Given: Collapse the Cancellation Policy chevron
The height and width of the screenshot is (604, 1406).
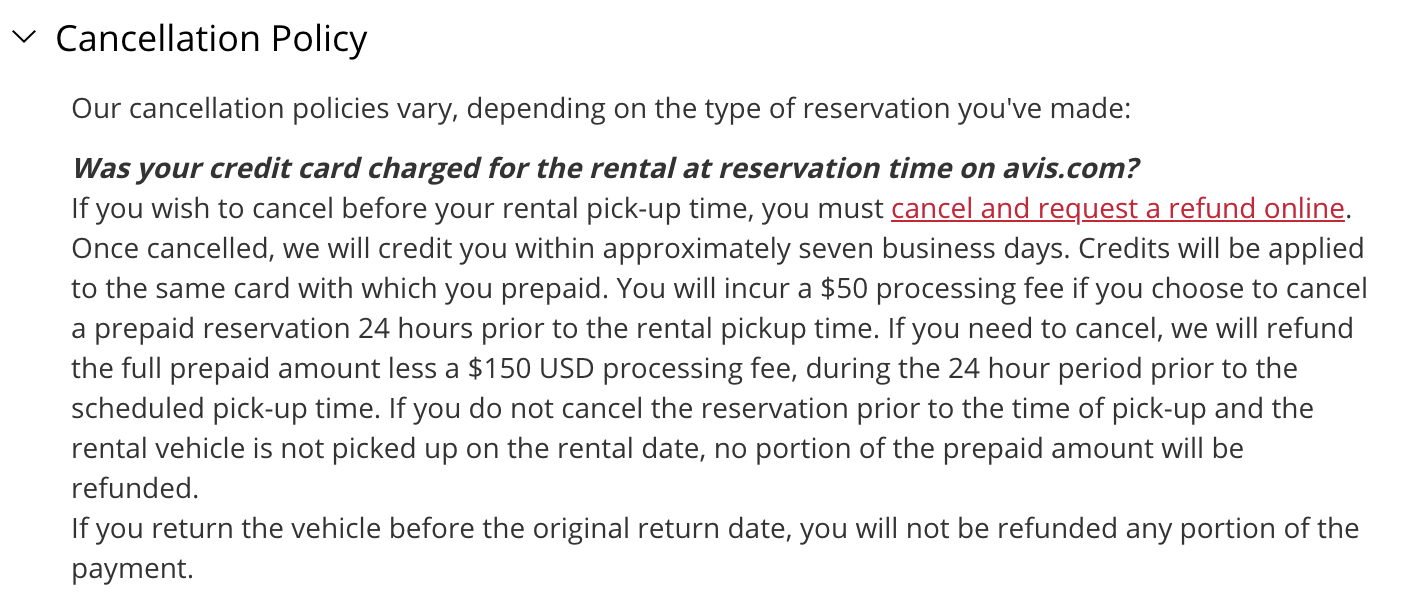Looking at the screenshot, I should tap(25, 38).
